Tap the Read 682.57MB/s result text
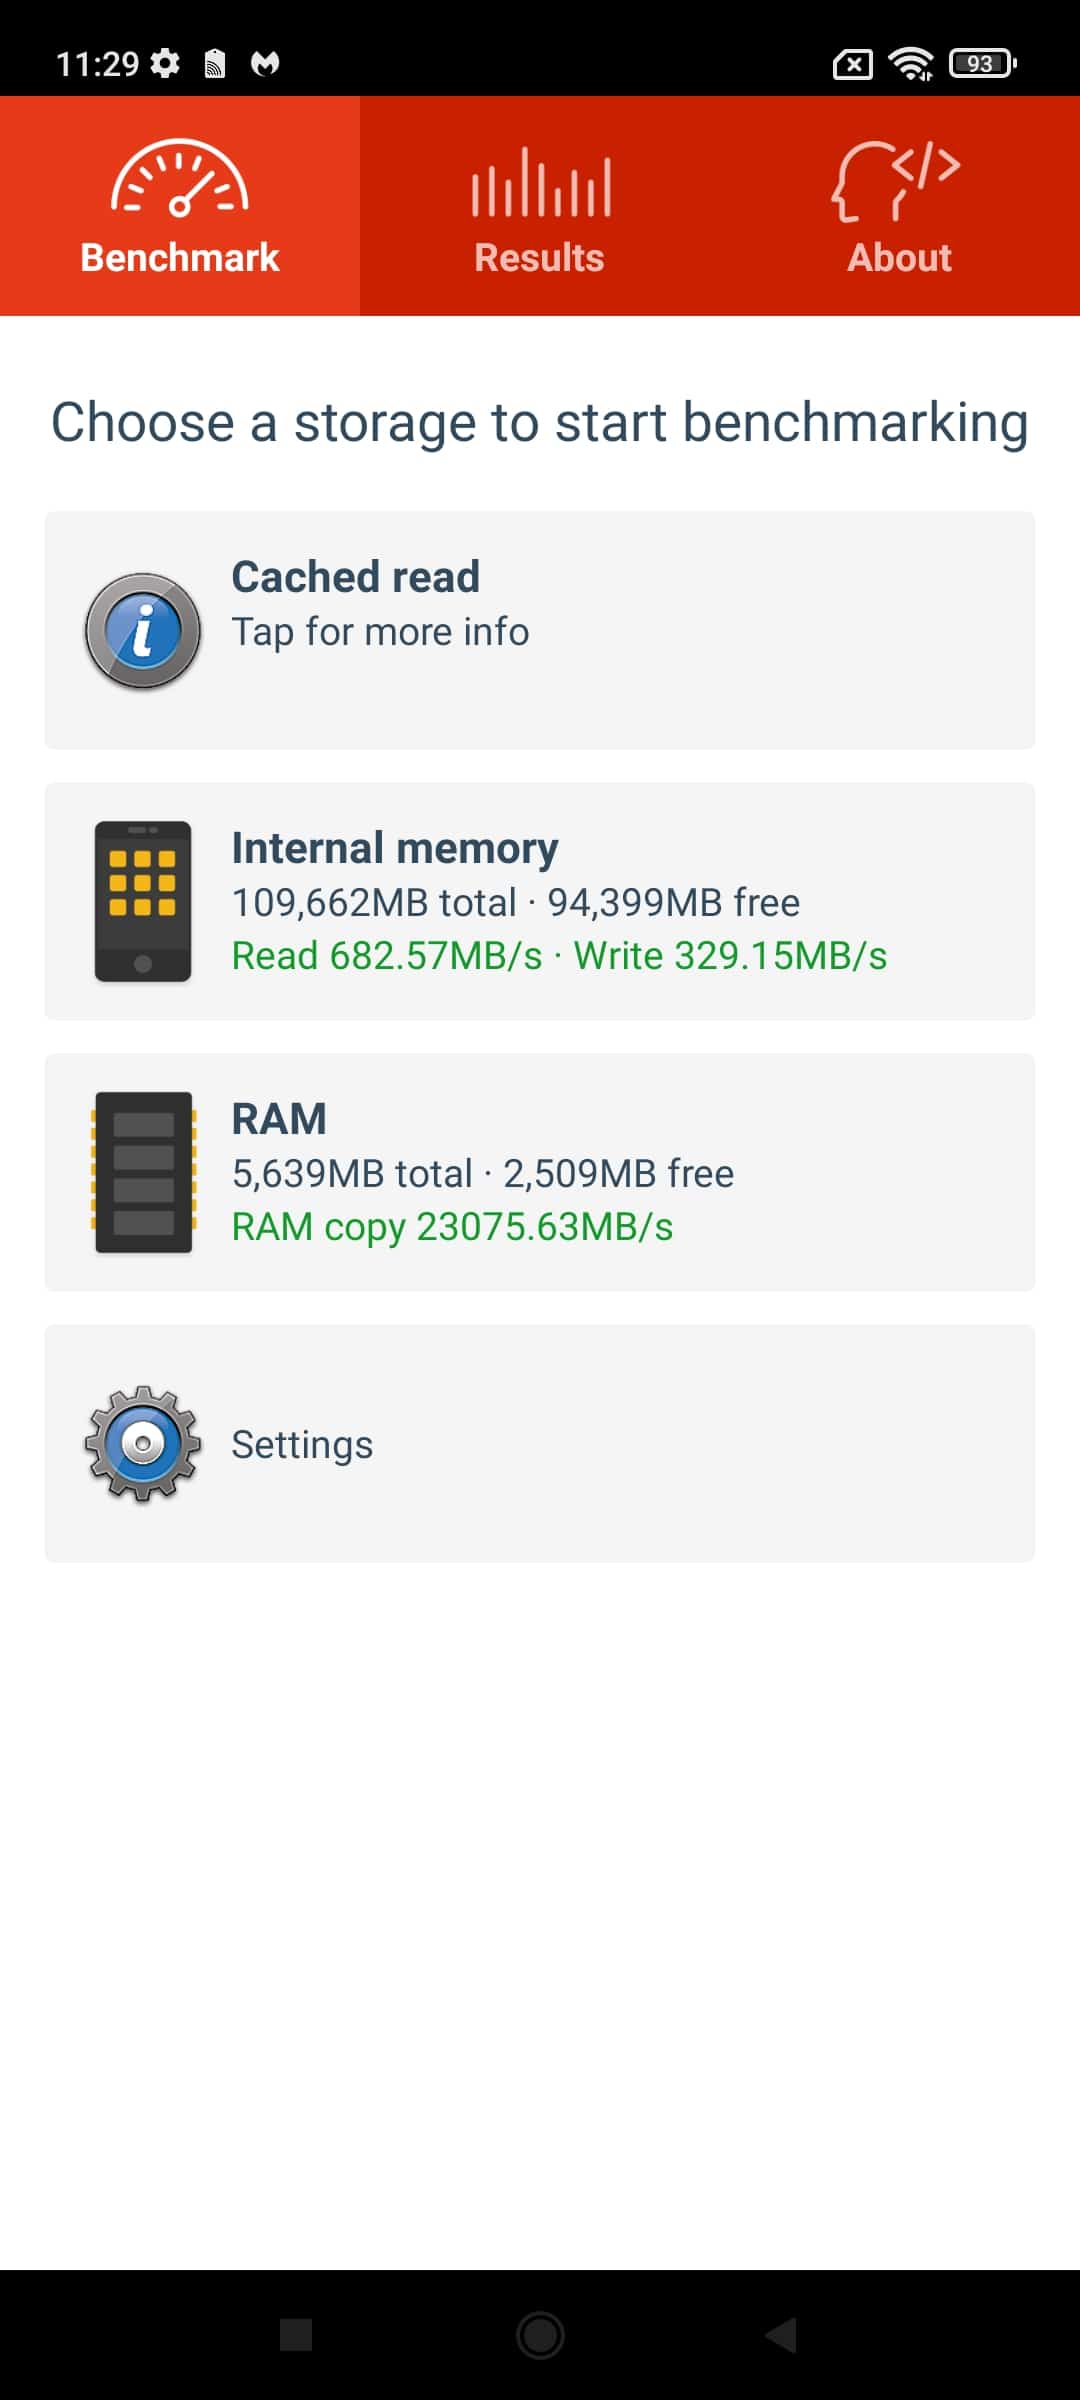Image resolution: width=1080 pixels, height=2400 pixels. tap(387, 956)
